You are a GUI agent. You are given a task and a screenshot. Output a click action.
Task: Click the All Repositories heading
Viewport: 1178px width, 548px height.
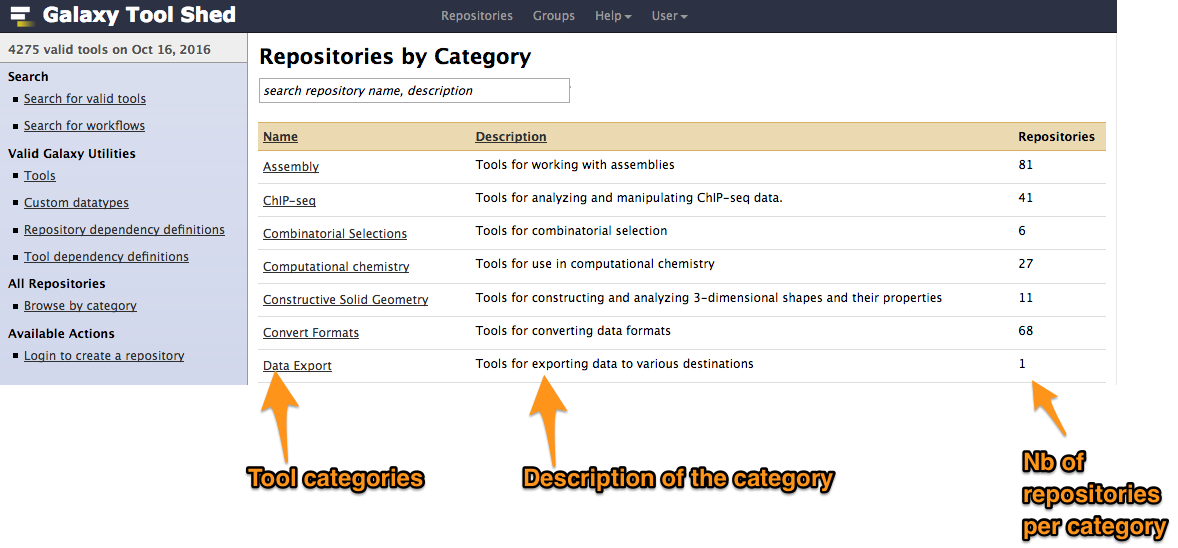pos(56,283)
